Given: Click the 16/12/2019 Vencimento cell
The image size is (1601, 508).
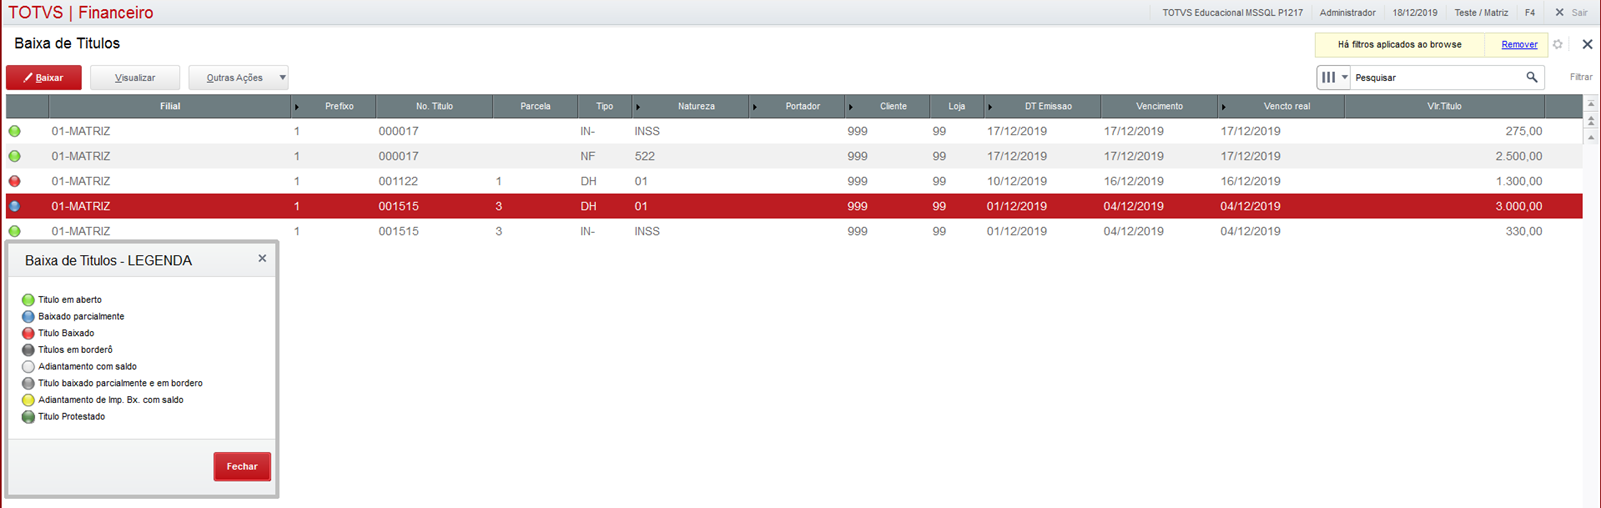Looking at the screenshot, I should click(x=1134, y=181).
